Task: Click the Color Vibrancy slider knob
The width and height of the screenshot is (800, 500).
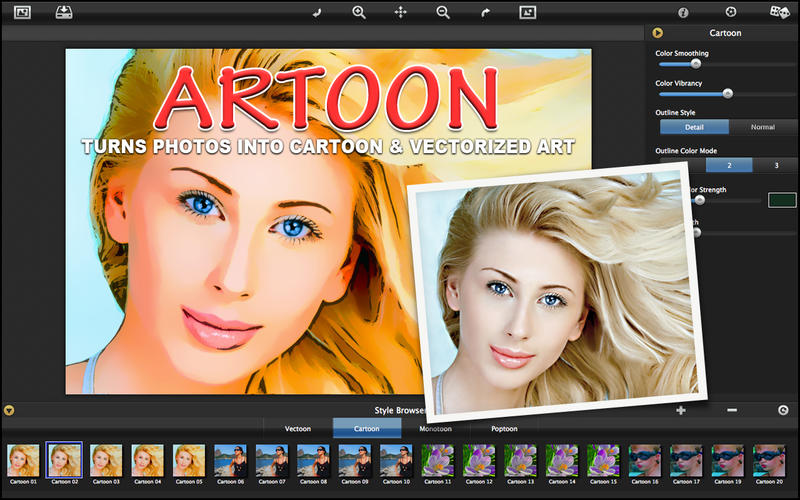Action: pos(728,93)
